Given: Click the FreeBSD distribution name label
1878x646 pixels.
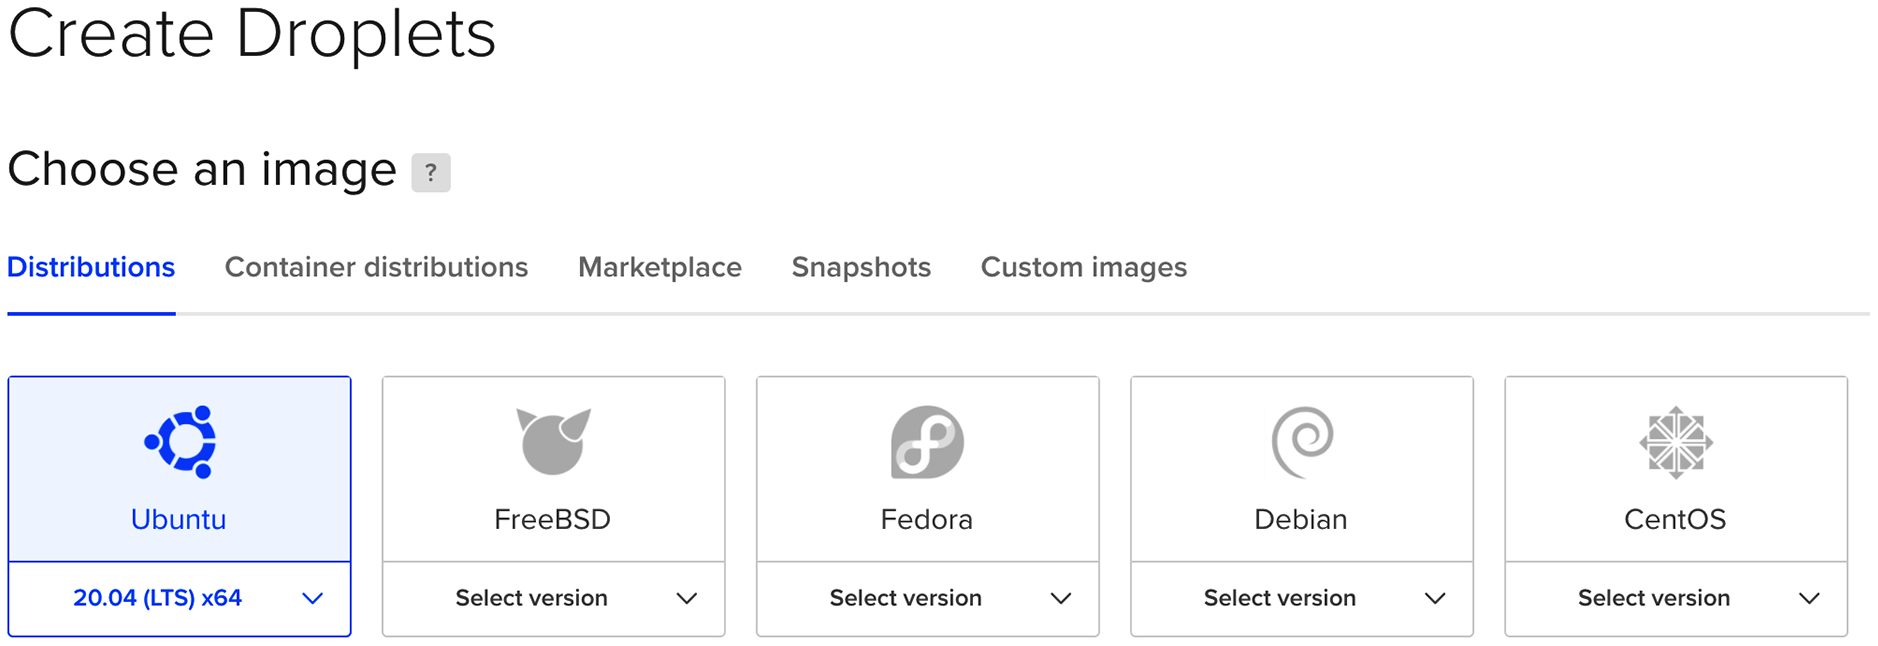Looking at the screenshot, I should pos(552,519).
